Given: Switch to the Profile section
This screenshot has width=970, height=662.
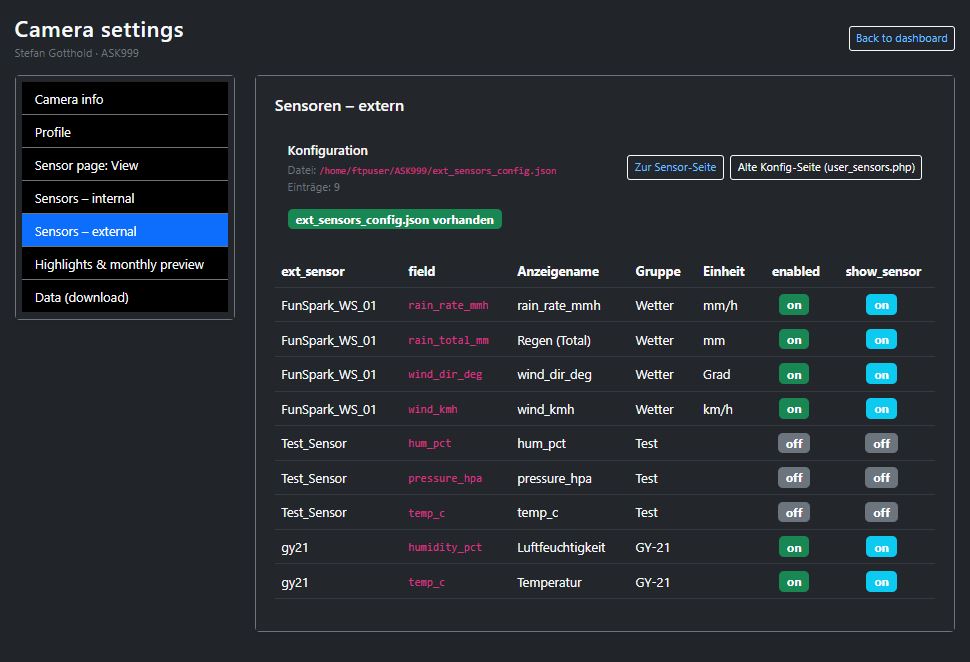Looking at the screenshot, I should [124, 131].
